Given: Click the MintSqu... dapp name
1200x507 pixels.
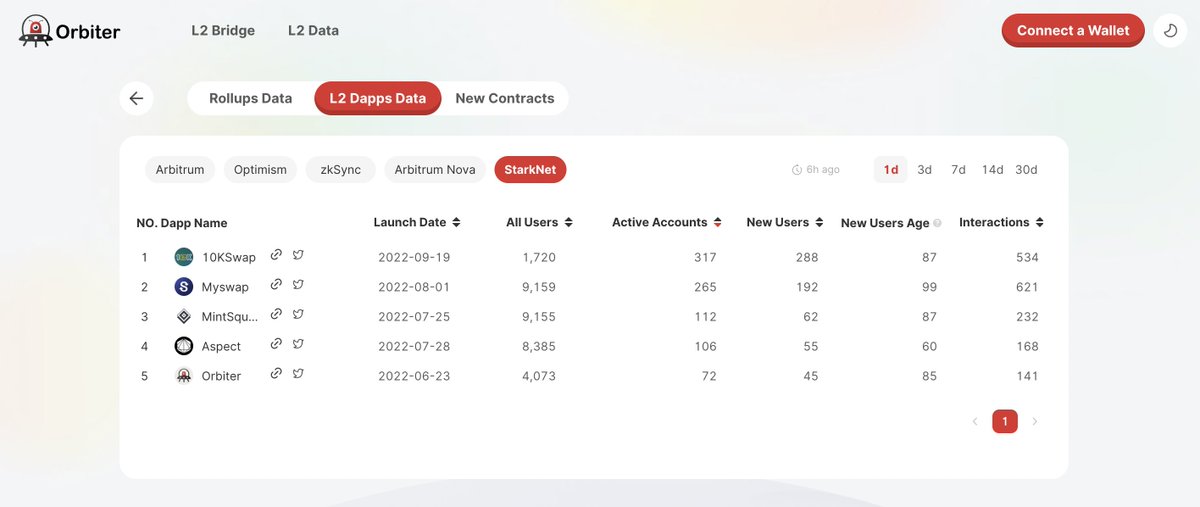Looking at the screenshot, I should 230,317.
